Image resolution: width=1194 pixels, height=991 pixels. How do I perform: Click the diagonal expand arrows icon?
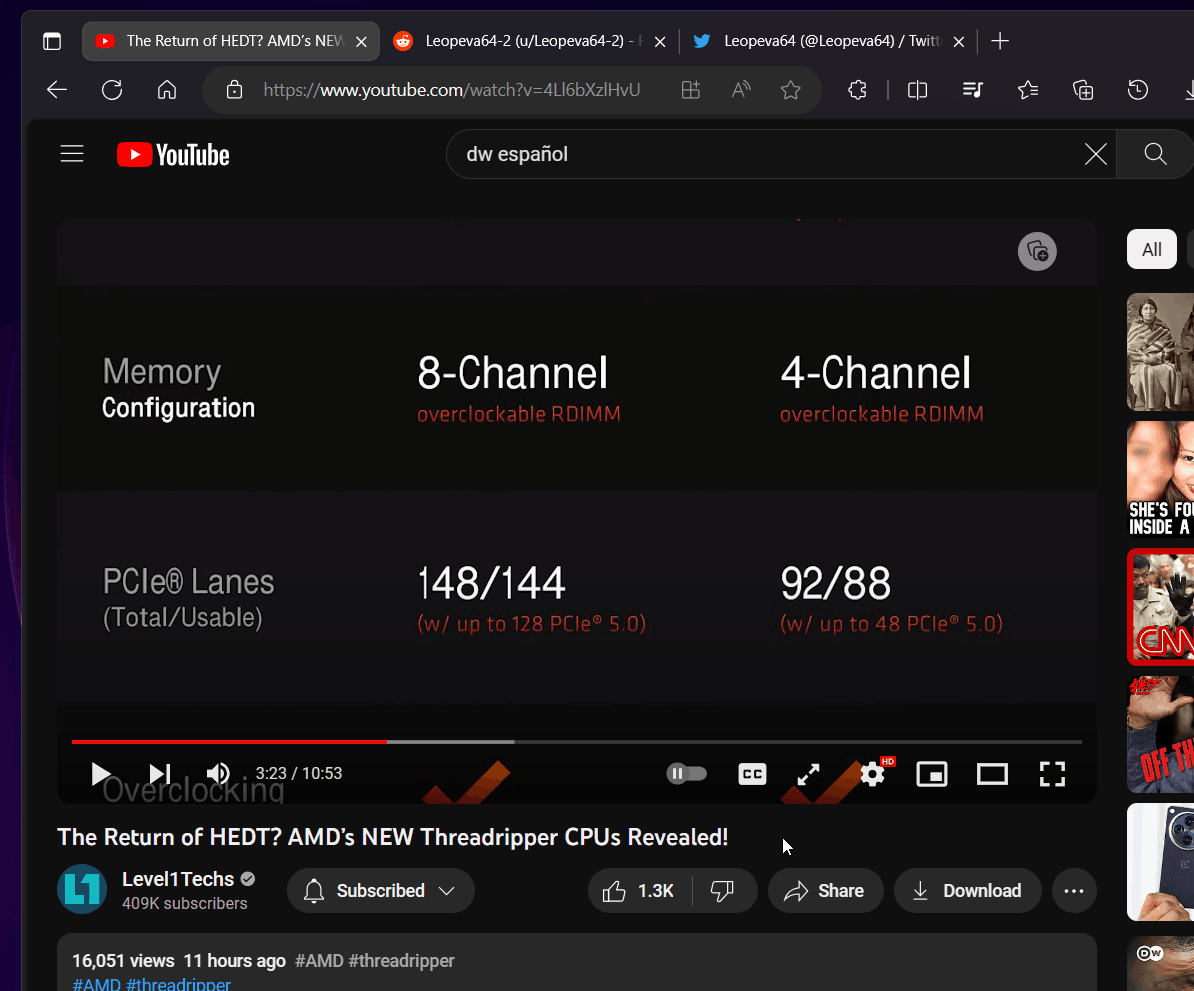(x=808, y=775)
